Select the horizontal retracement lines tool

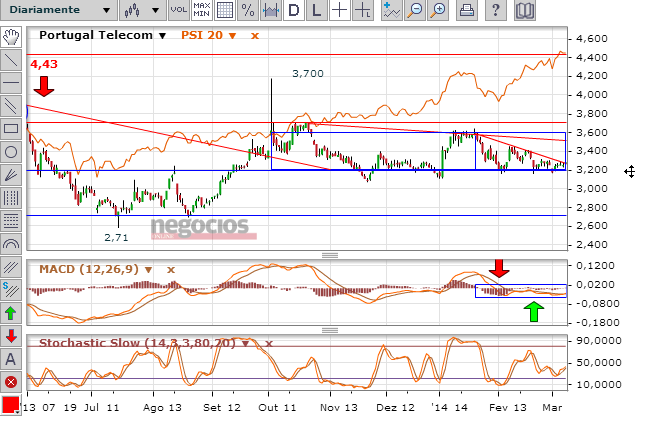11,222
